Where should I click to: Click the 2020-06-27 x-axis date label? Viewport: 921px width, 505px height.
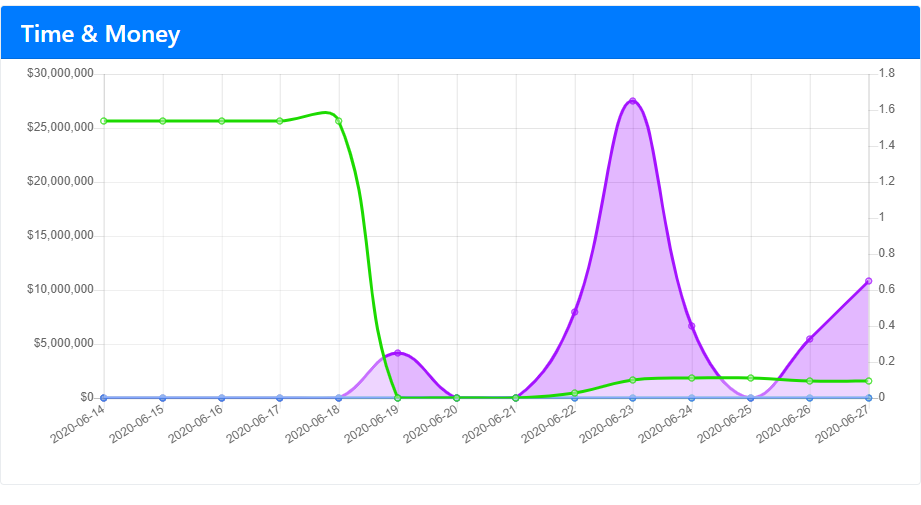pyautogui.click(x=843, y=424)
